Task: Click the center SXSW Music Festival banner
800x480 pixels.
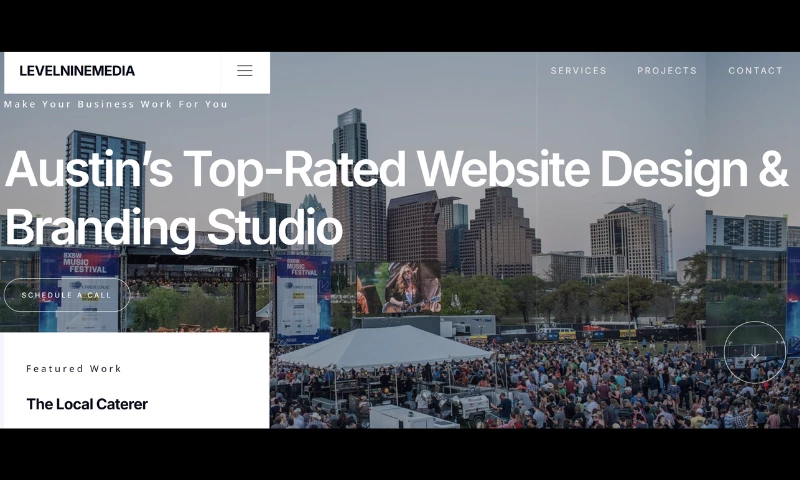Action: click(x=303, y=295)
